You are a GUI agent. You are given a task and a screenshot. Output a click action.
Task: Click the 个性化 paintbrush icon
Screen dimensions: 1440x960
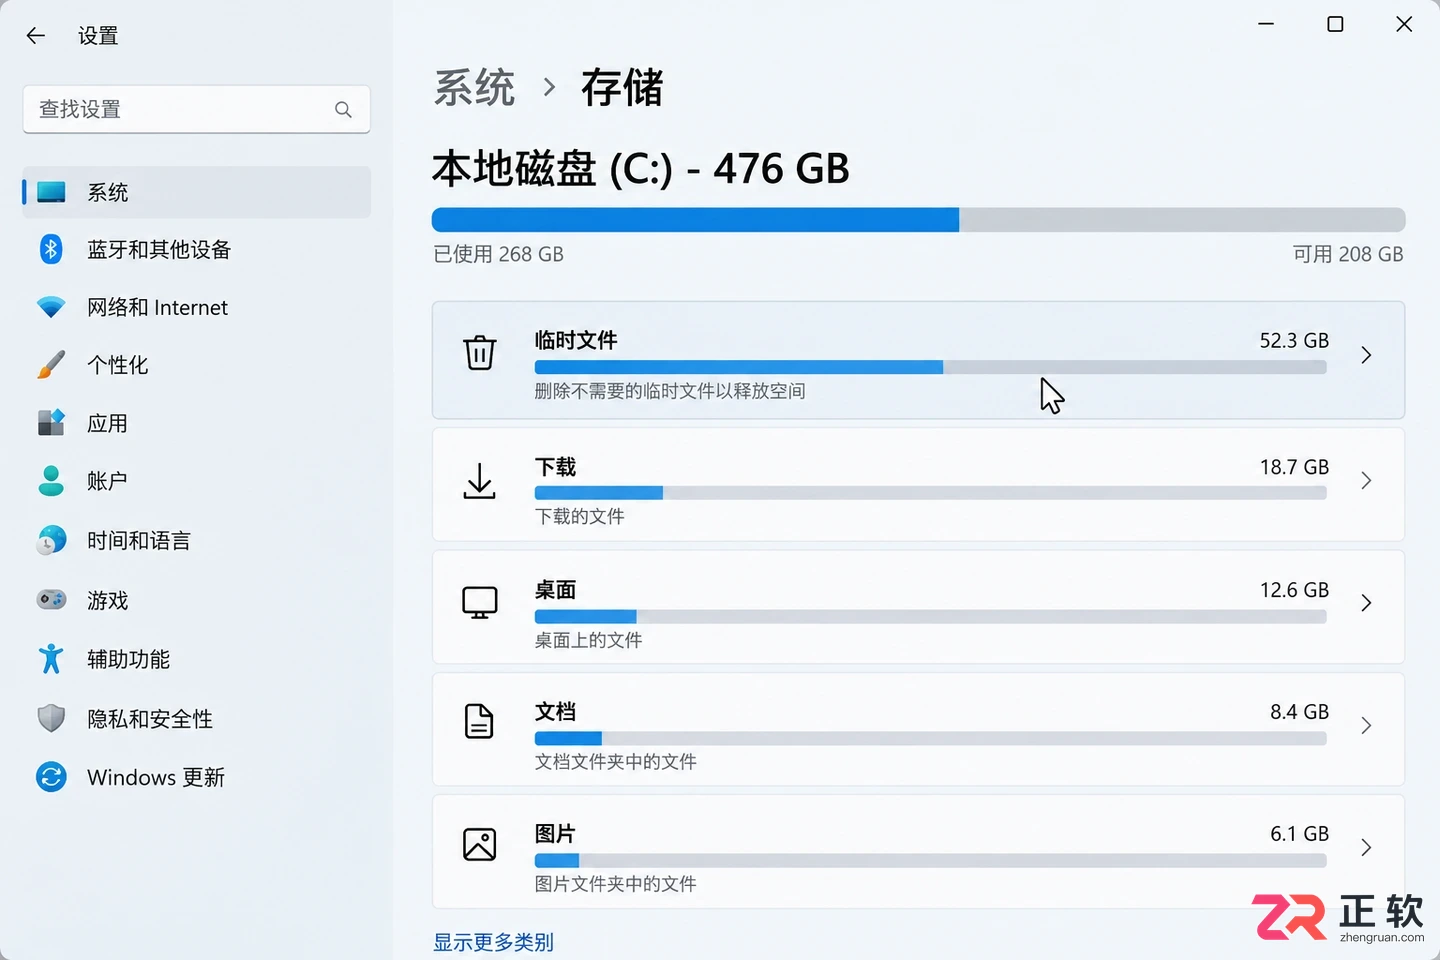pyautogui.click(x=51, y=365)
